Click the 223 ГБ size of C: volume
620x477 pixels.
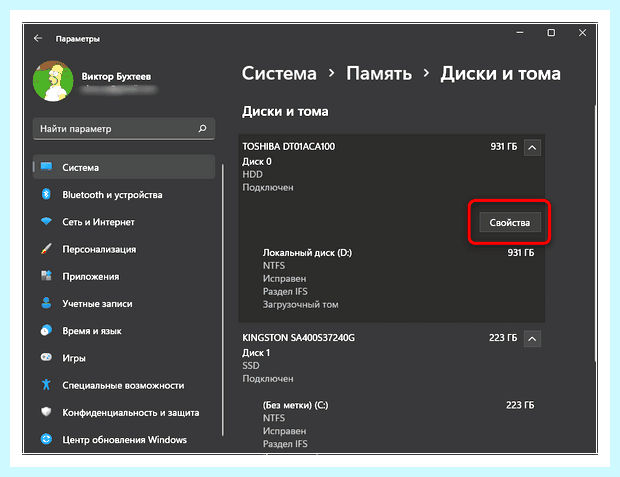pos(520,405)
